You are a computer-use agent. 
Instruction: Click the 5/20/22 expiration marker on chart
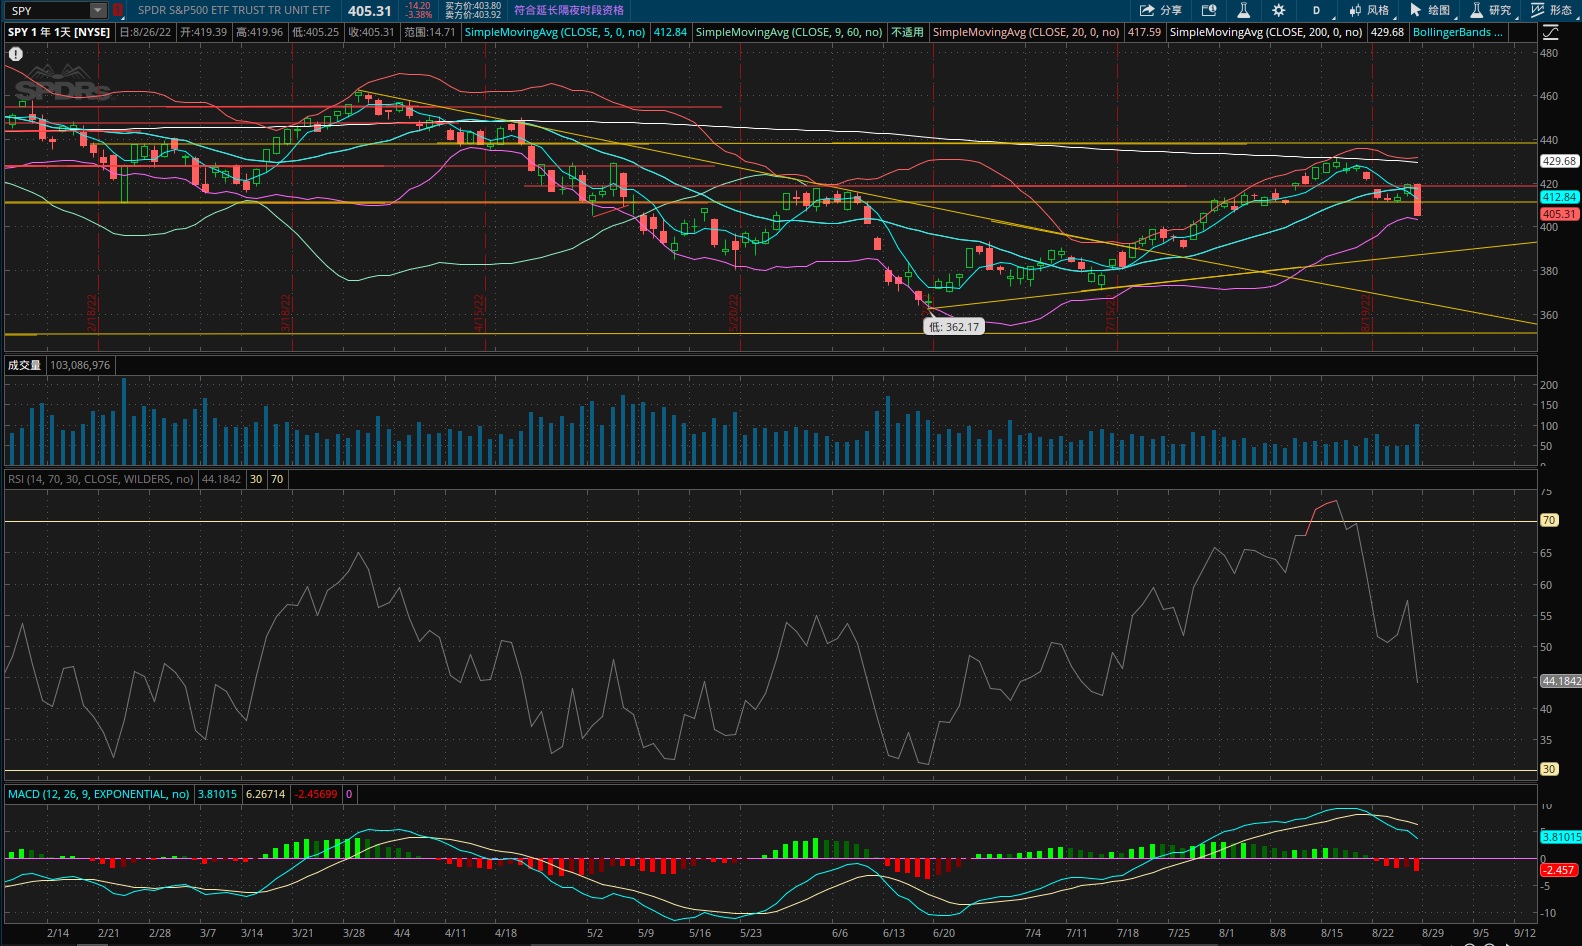pyautogui.click(x=734, y=313)
